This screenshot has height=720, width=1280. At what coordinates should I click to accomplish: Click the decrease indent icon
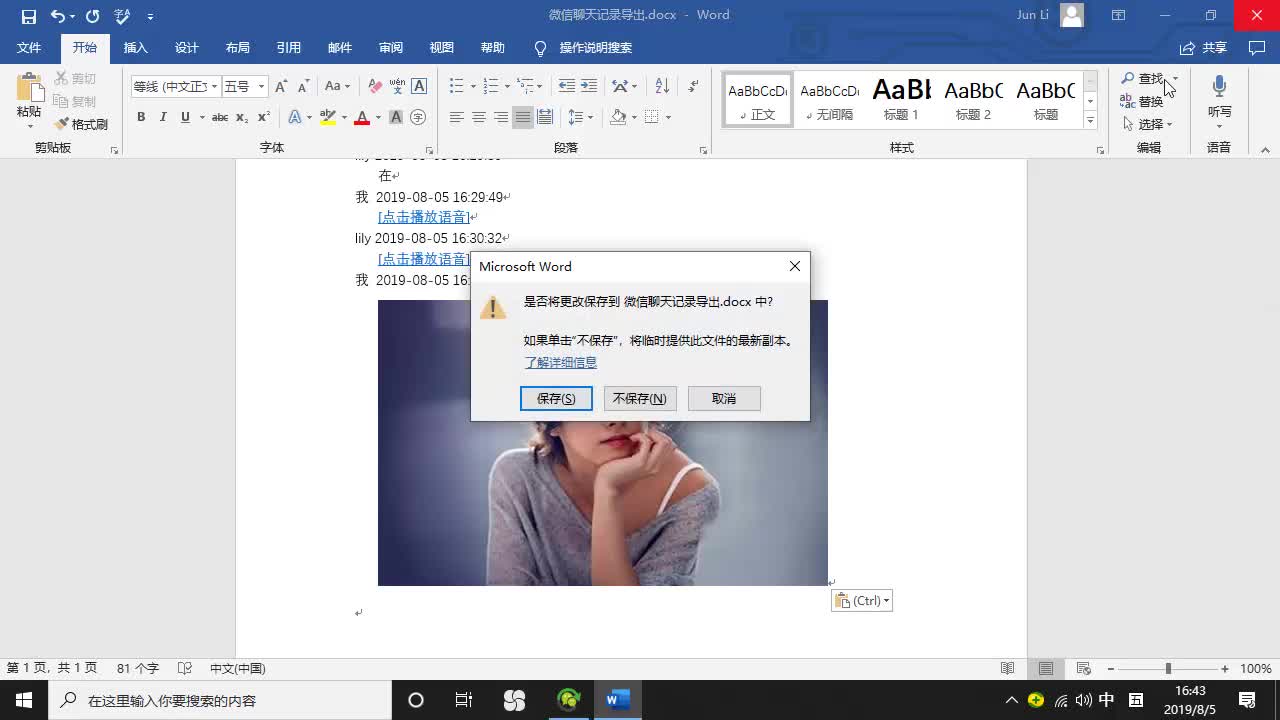point(566,86)
